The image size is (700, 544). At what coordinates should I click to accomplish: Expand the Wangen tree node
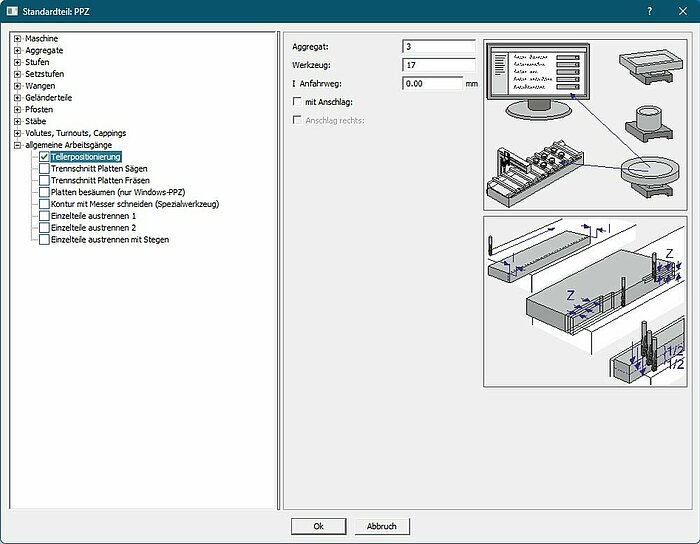[17, 86]
